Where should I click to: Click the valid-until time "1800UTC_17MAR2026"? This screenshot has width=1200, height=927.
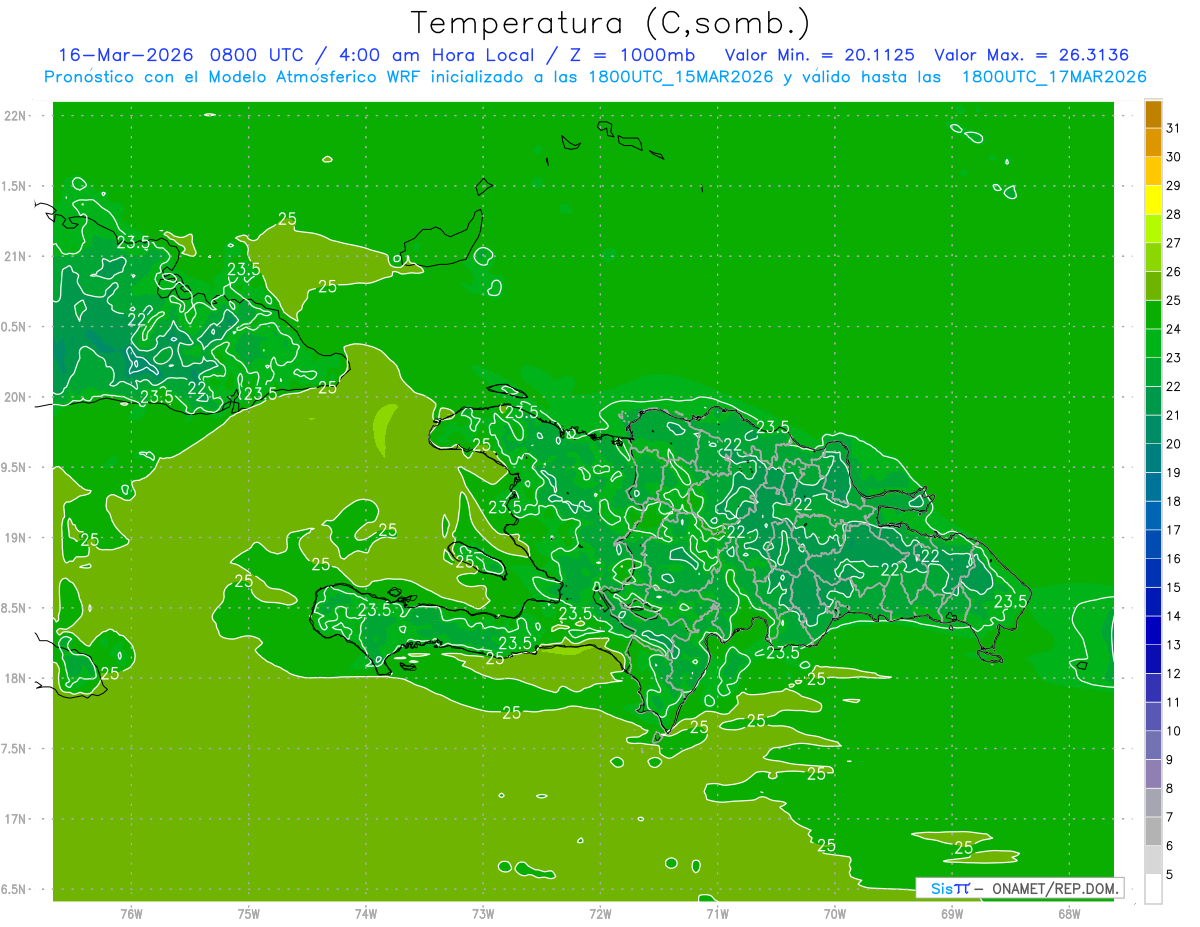(x=1054, y=77)
